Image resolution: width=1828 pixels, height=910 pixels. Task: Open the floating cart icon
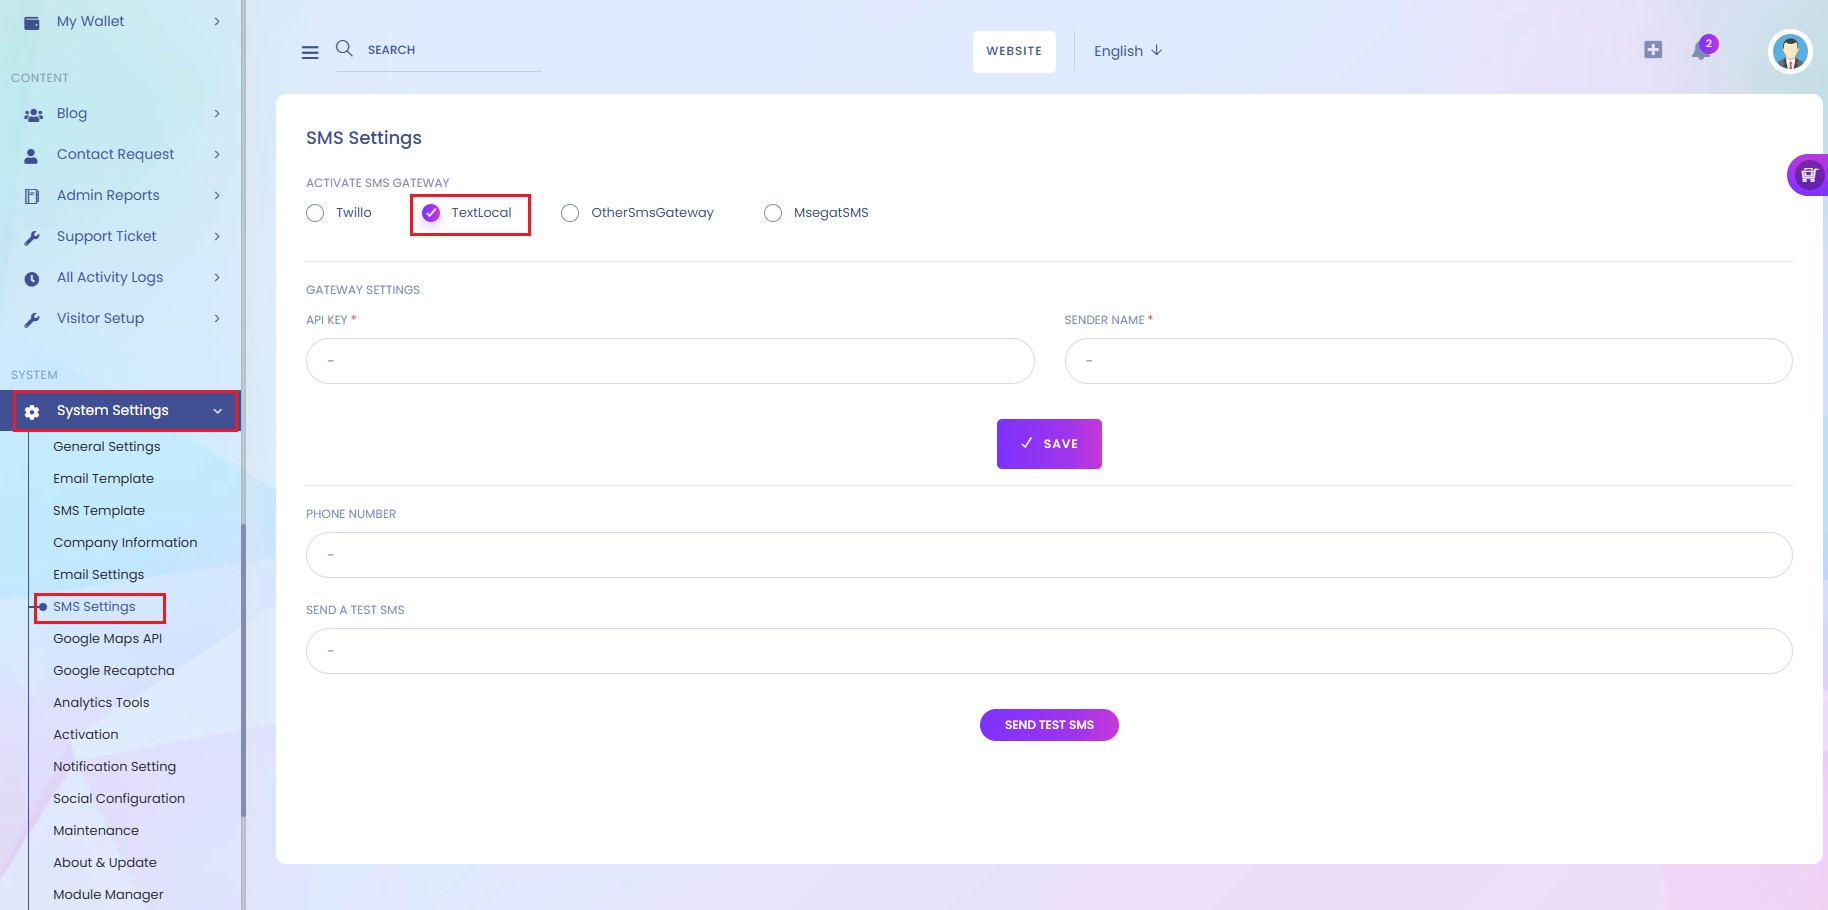[1808, 175]
